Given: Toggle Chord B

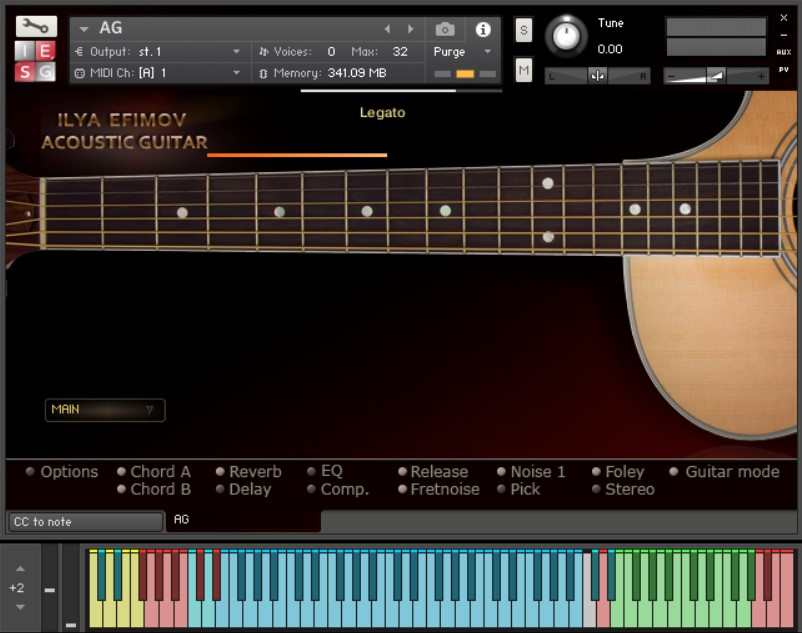Looking at the screenshot, I should pyautogui.click(x=121, y=489).
